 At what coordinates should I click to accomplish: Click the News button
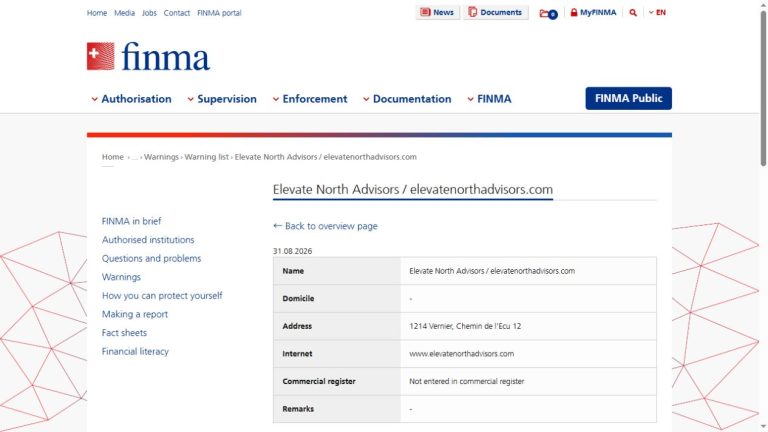pos(437,12)
